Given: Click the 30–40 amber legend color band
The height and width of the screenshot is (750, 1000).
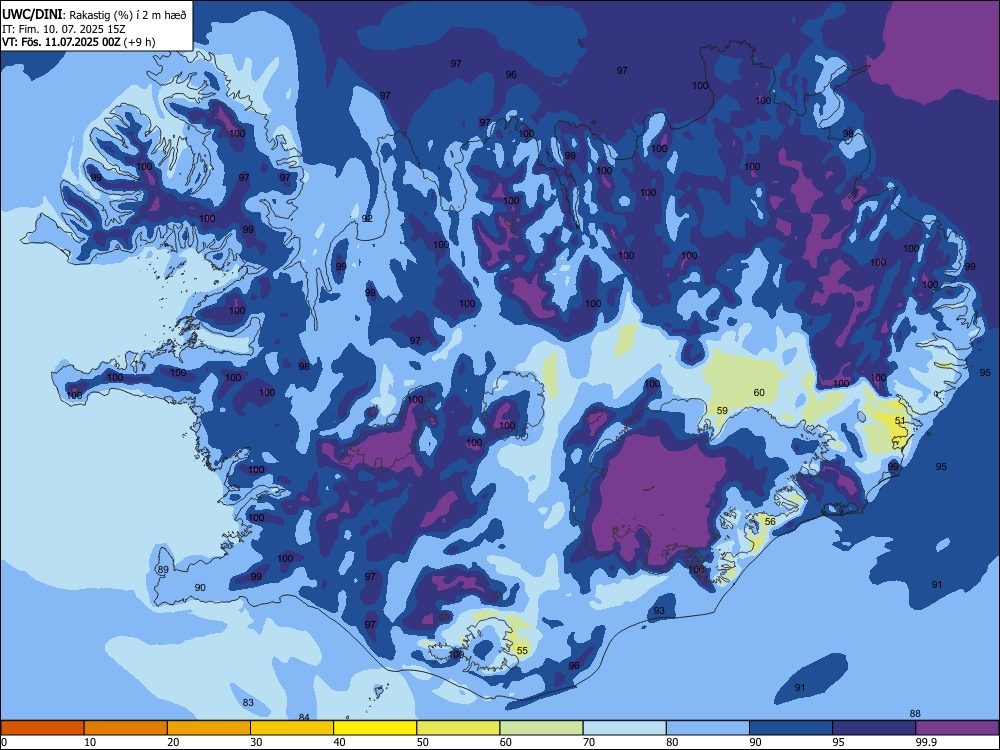Looking at the screenshot, I should [x=292, y=728].
